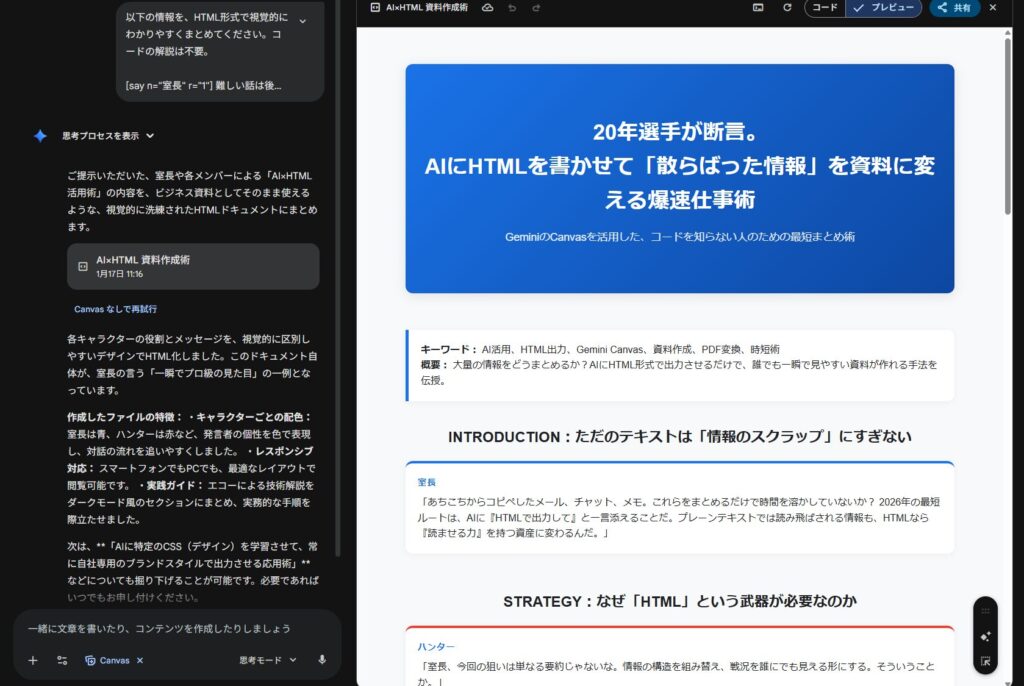Click Canvas なしで再試行 link
This screenshot has height=686, width=1024.
tap(115, 309)
